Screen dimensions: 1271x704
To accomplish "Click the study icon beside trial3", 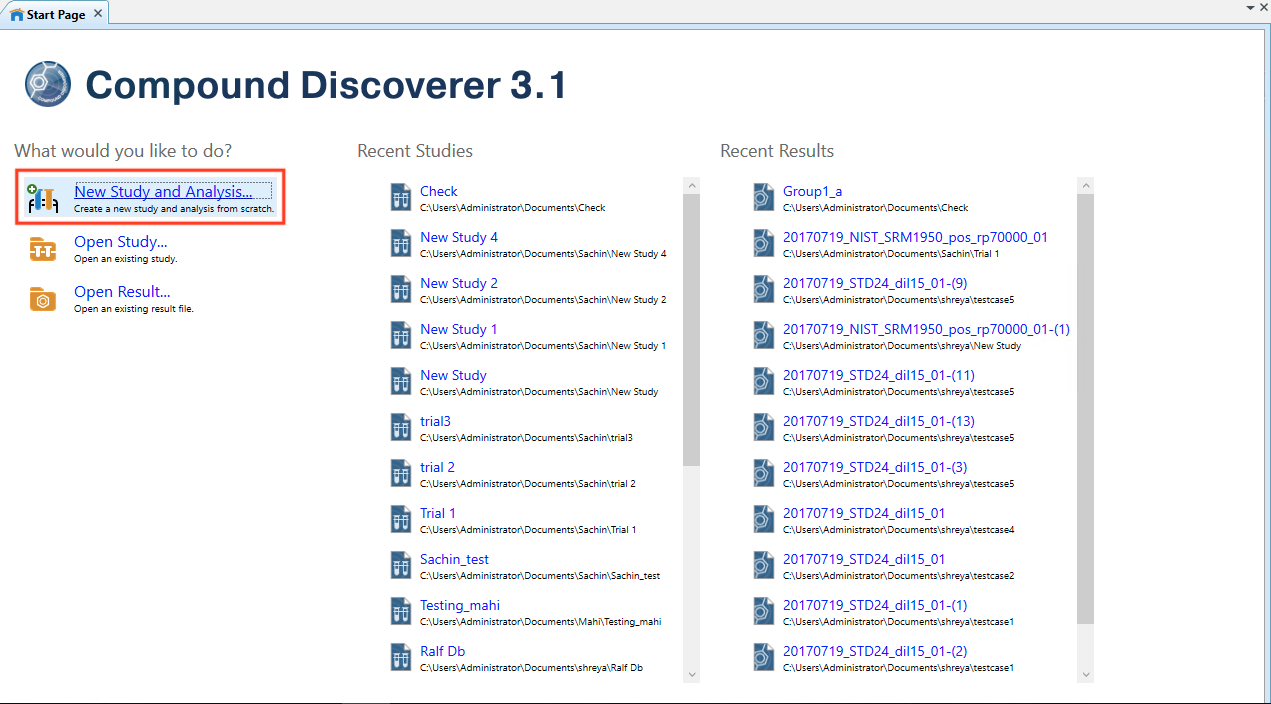I will pyautogui.click(x=401, y=427).
